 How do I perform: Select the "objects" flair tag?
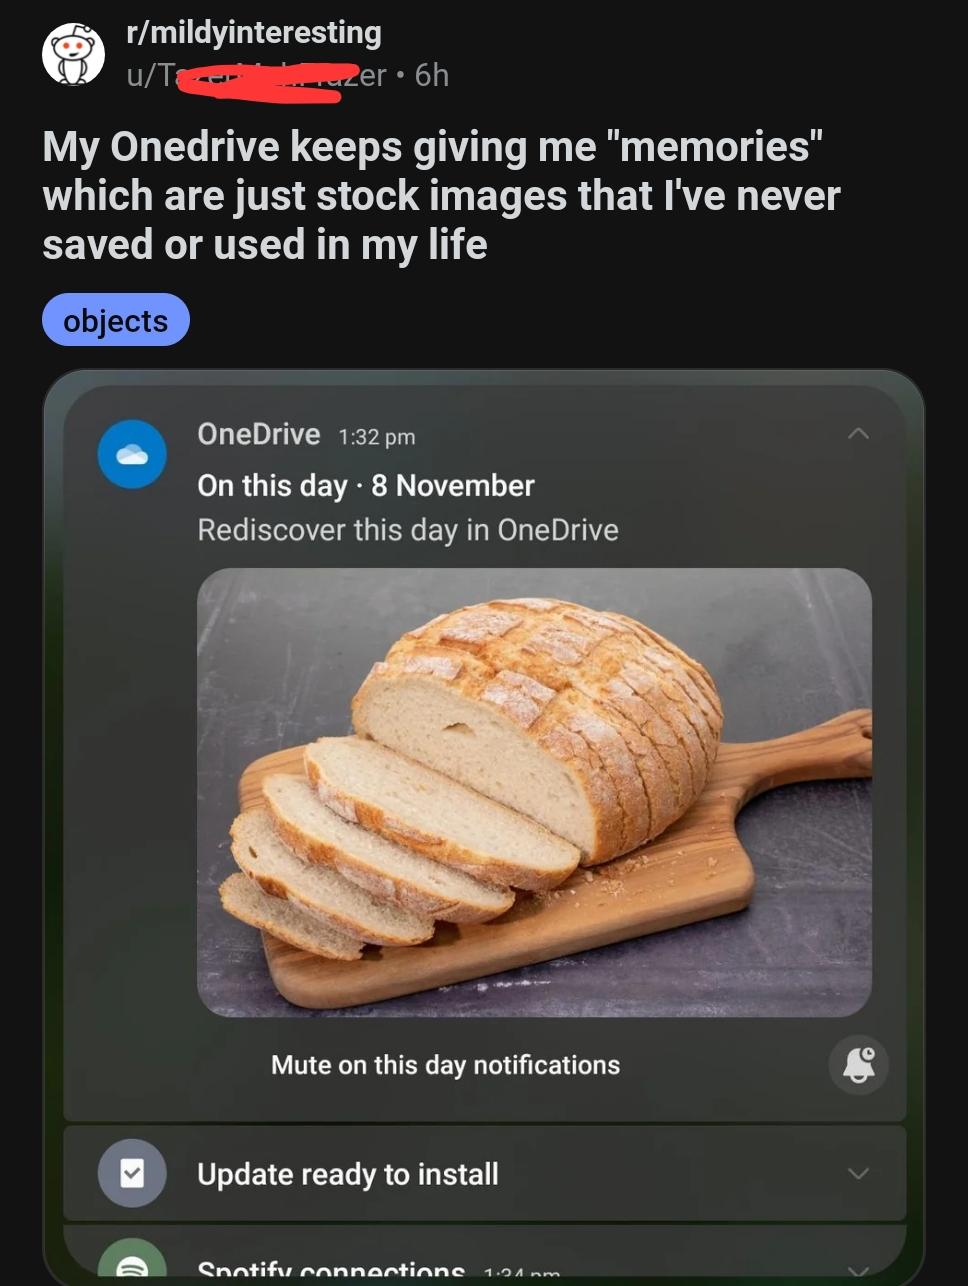coord(116,320)
